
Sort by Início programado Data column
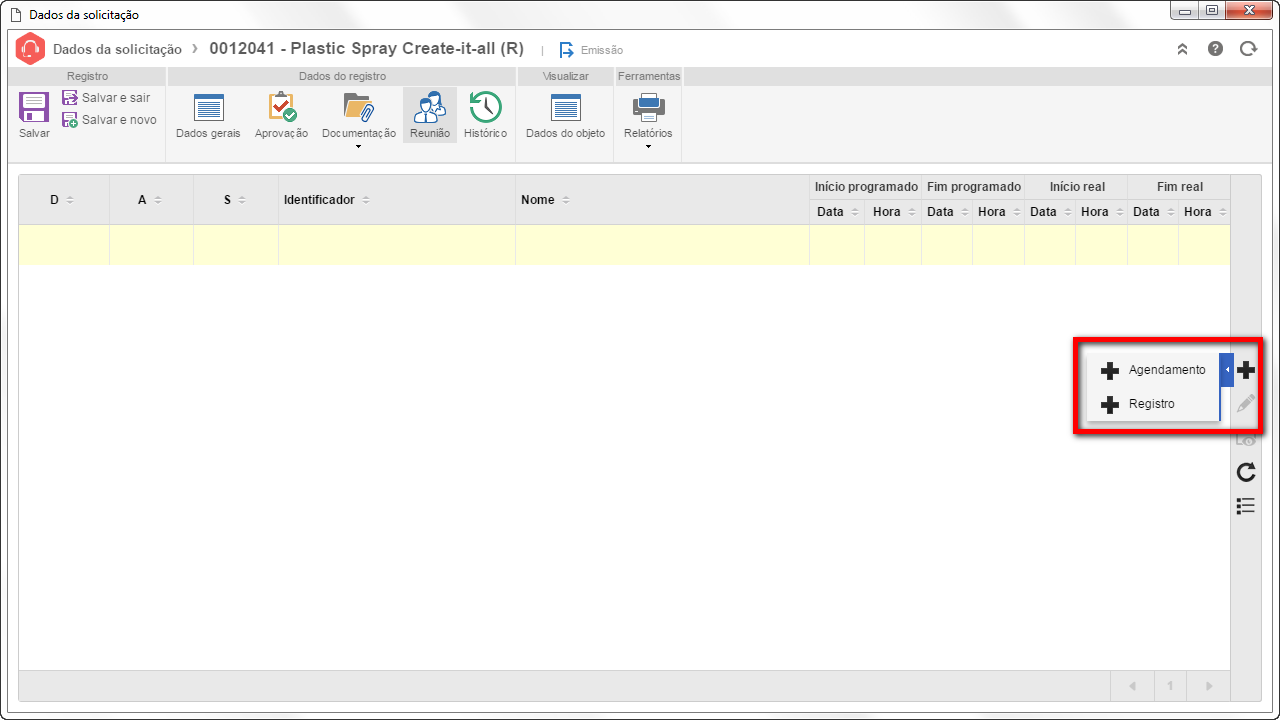coord(837,212)
